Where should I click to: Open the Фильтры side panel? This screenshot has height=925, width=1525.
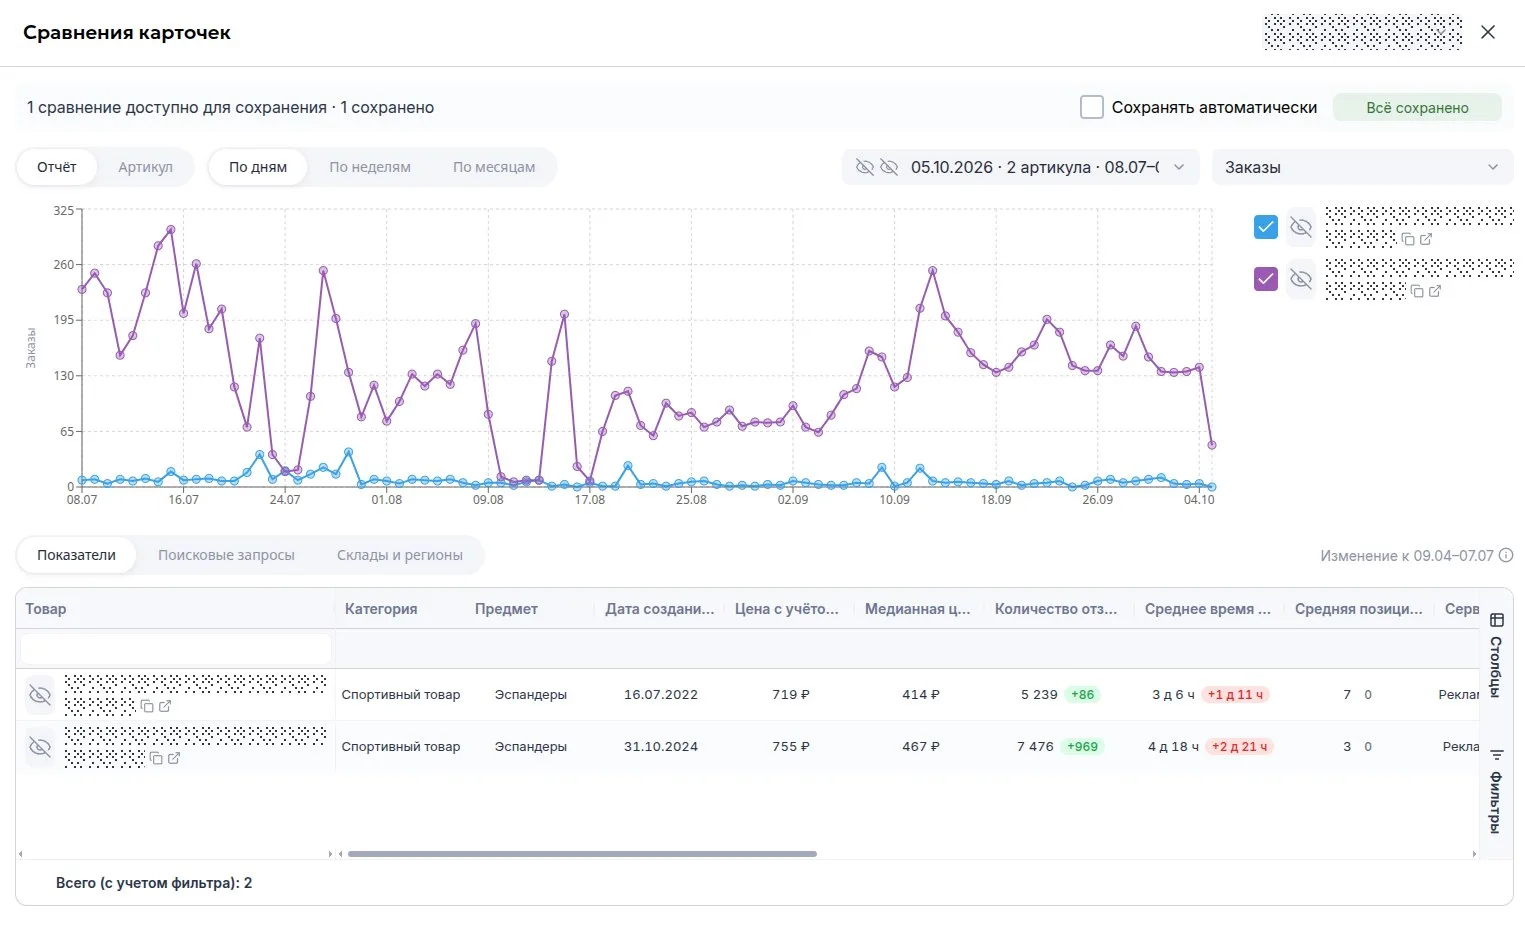[x=1496, y=790]
